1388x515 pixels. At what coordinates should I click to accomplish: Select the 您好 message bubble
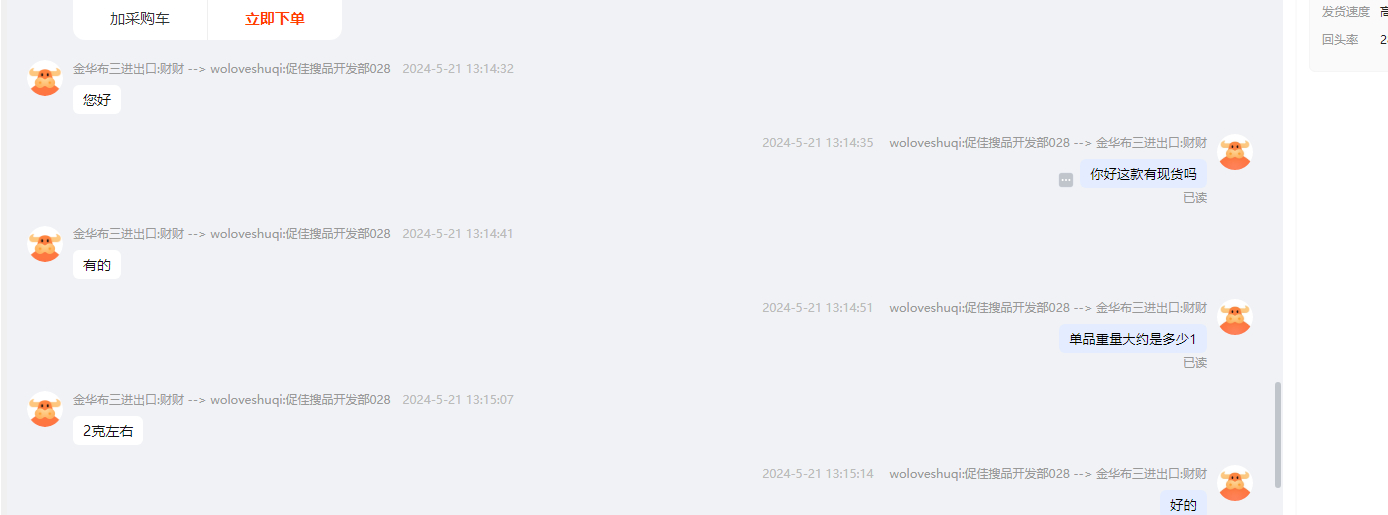coord(97,100)
